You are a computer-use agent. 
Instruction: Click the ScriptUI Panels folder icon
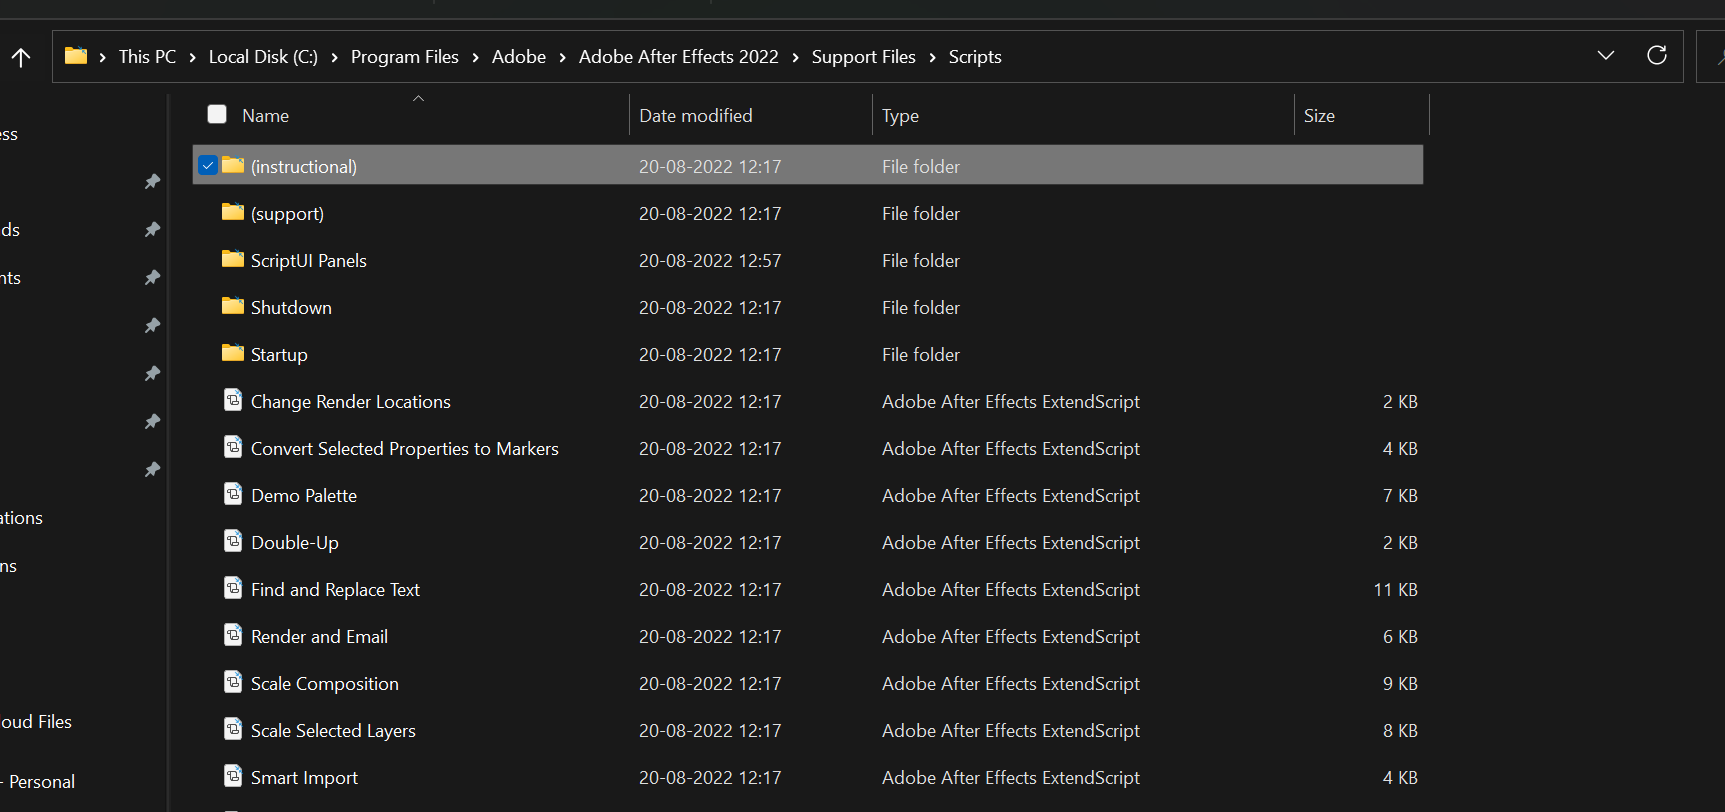[233, 259]
